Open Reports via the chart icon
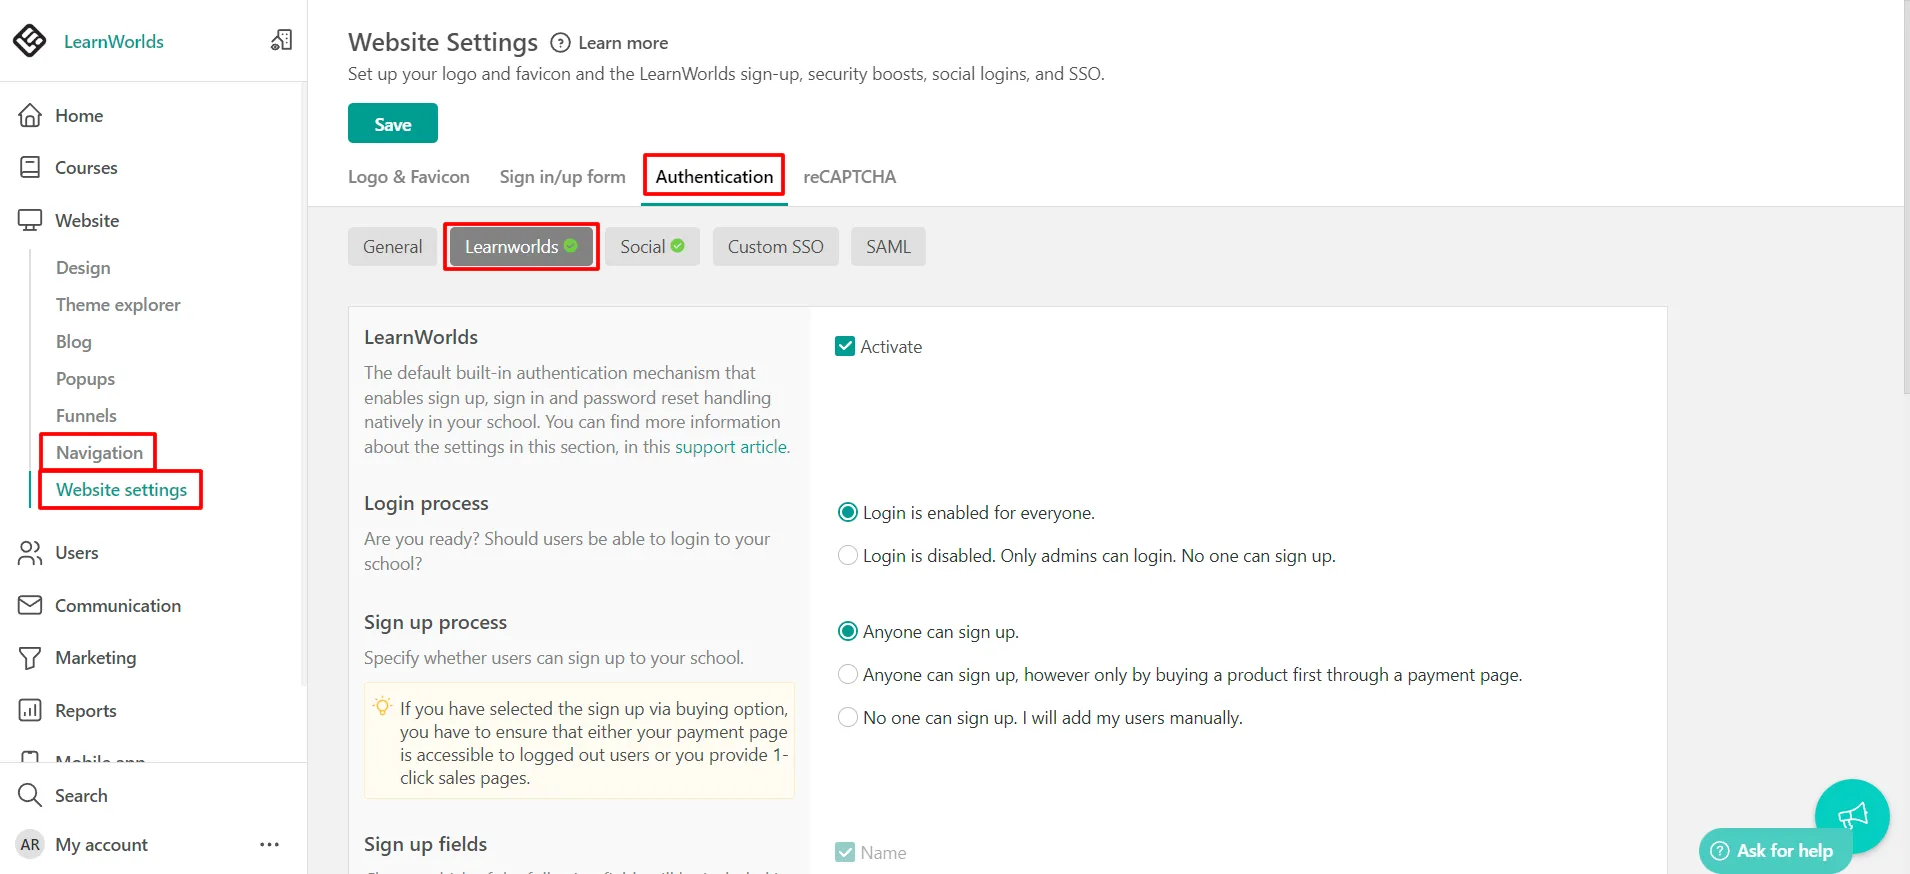This screenshot has width=1910, height=874. point(30,711)
